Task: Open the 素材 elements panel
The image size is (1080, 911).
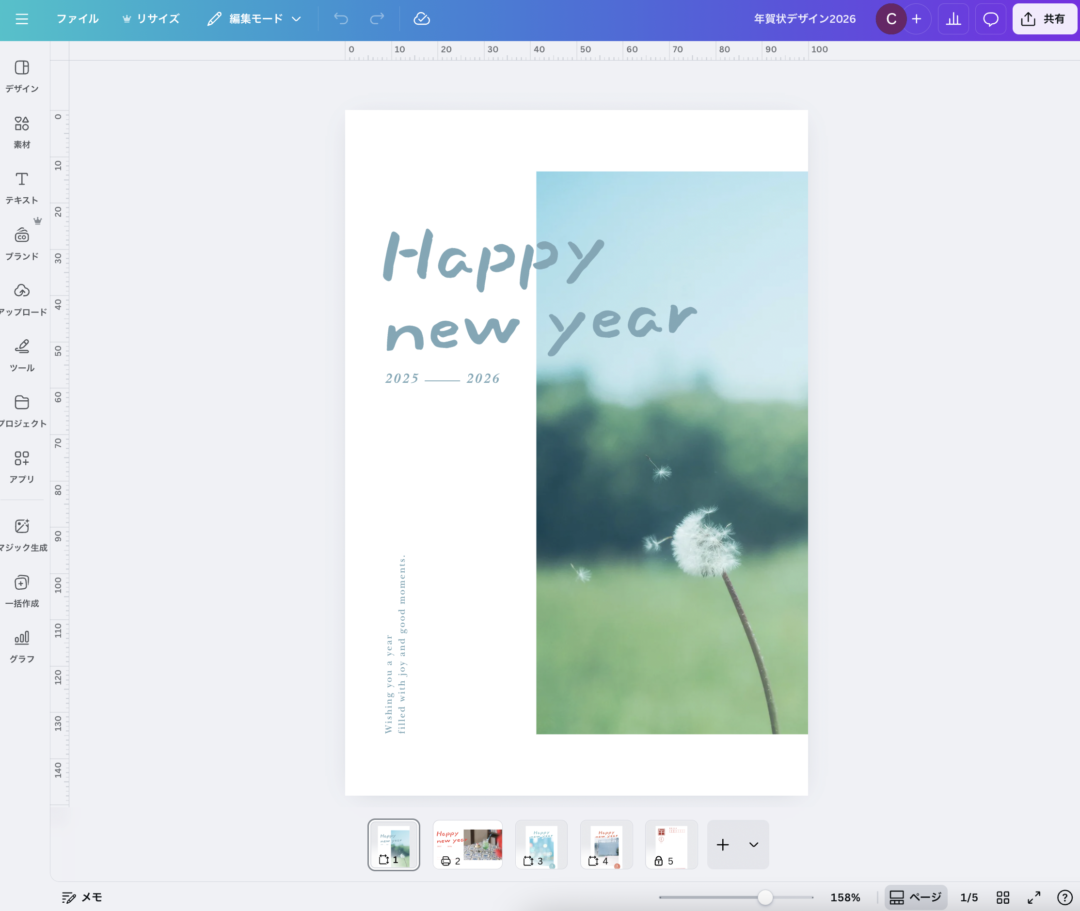Action: [x=22, y=132]
